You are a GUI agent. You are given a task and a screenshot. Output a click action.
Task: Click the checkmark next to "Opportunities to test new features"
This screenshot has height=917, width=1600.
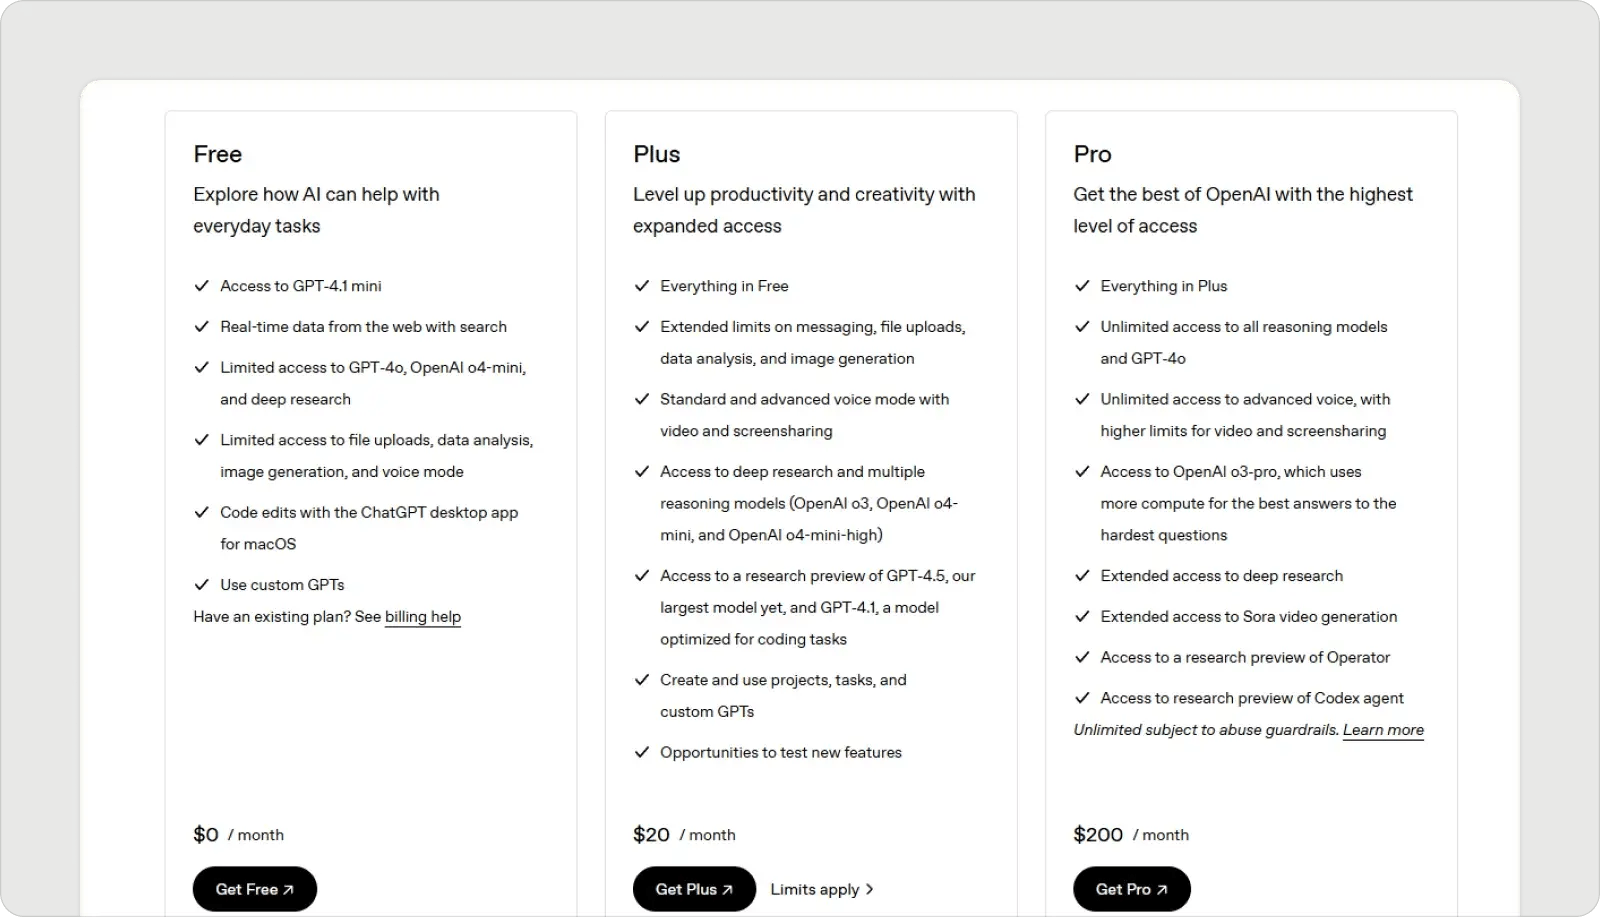641,752
